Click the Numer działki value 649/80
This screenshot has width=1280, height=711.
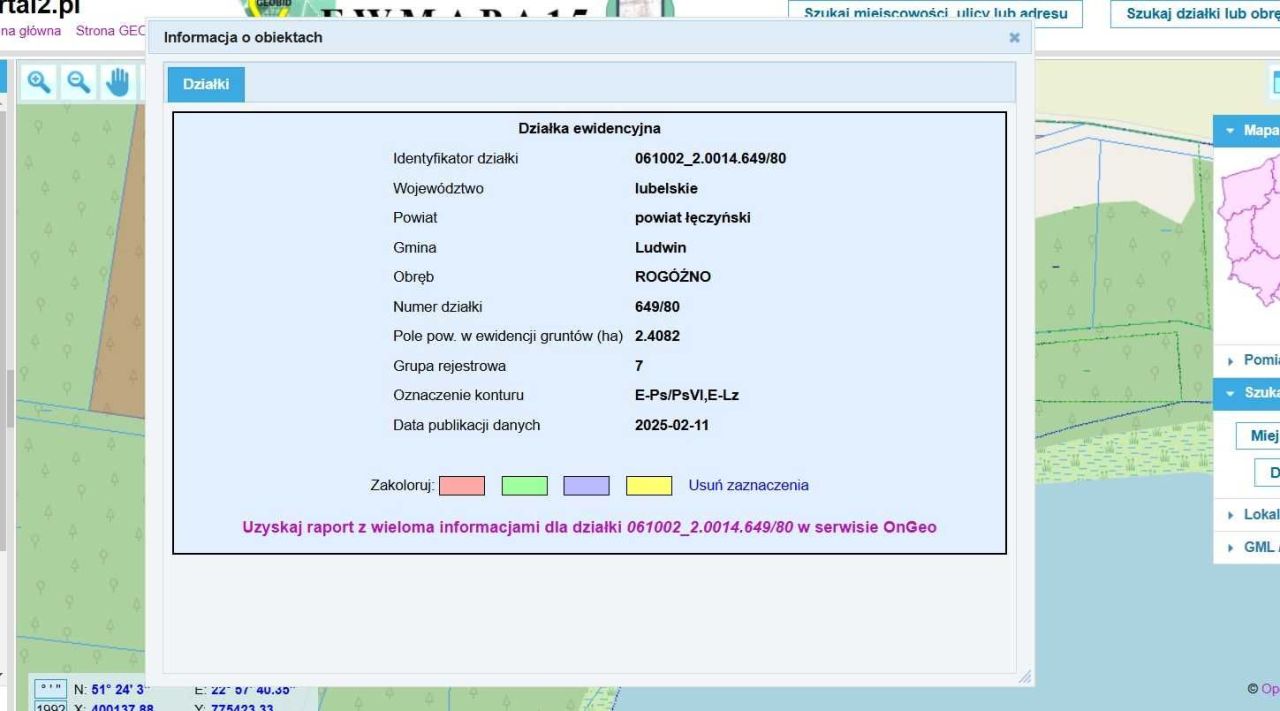pyautogui.click(x=656, y=306)
